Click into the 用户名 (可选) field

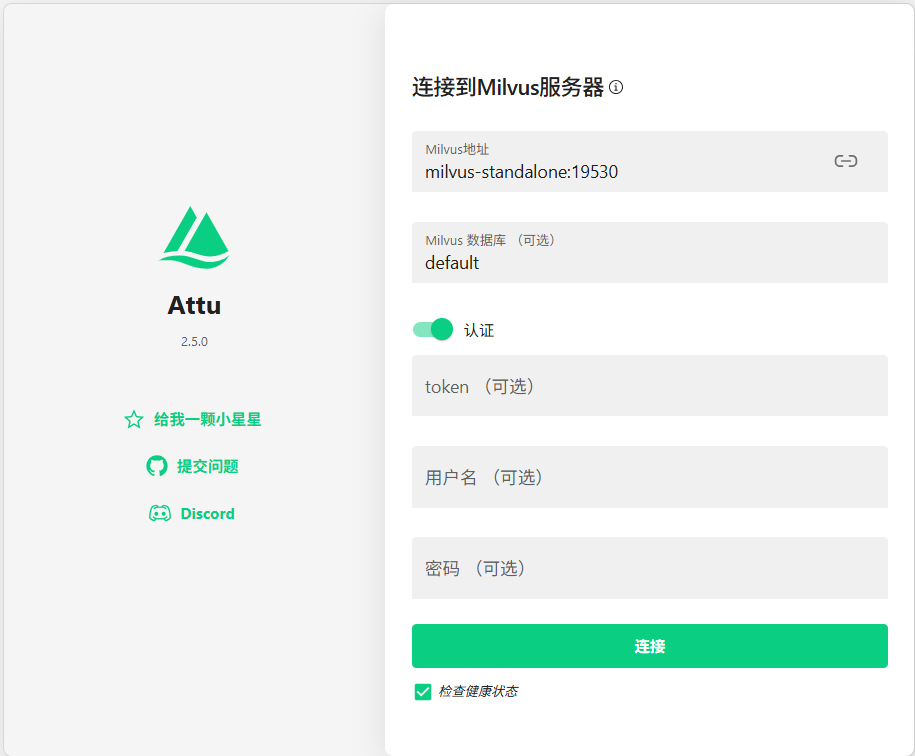(x=649, y=477)
